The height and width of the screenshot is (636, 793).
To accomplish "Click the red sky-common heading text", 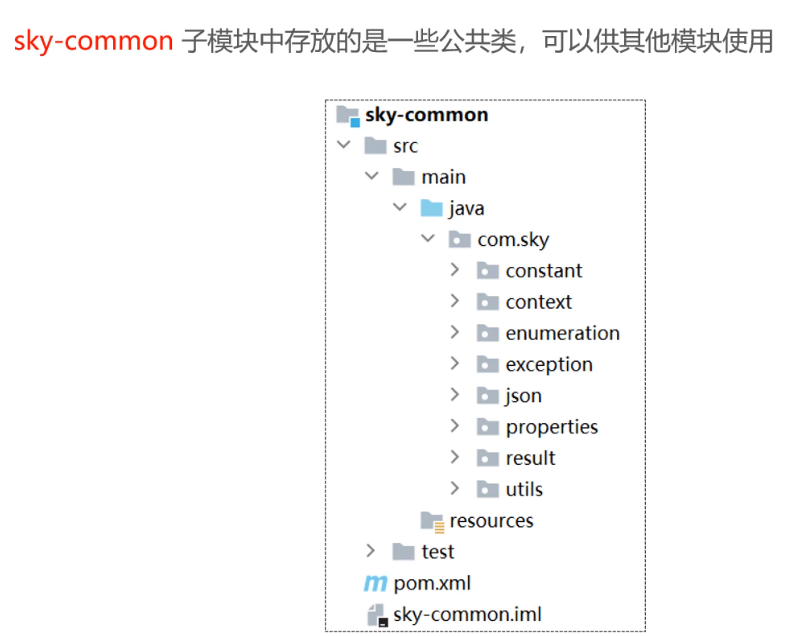I will click(x=94, y=43).
